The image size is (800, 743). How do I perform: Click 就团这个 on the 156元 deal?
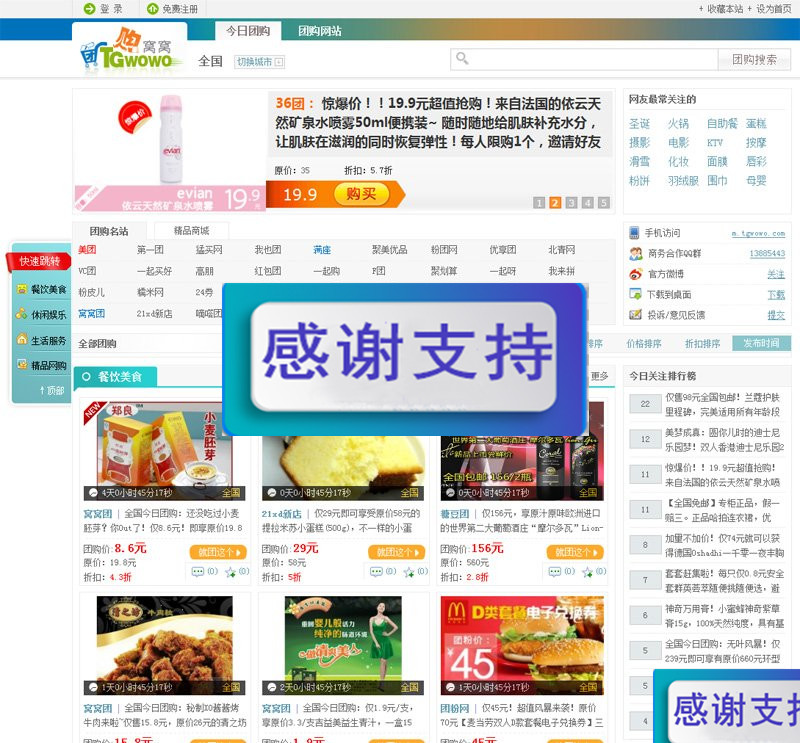[x=575, y=552]
